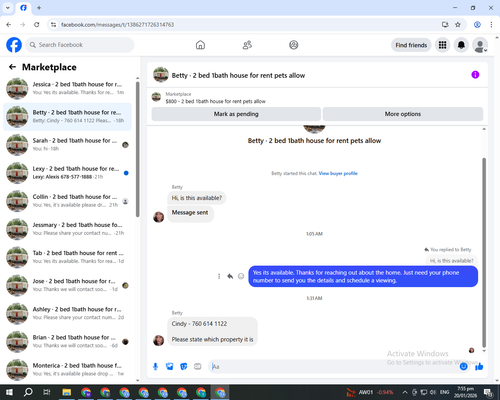Click the blue unread dot on Lexy row
The image size is (500, 400).
pos(126,173)
